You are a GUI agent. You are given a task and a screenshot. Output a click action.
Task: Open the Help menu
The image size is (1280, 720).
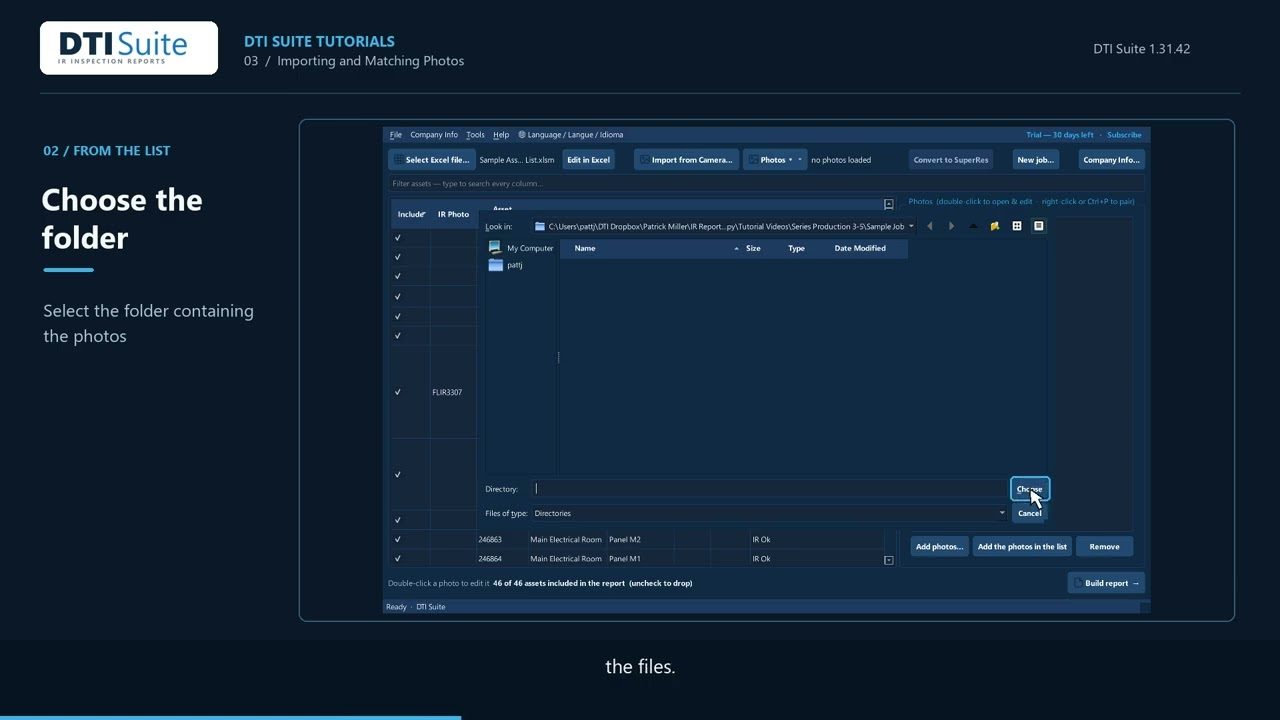pyautogui.click(x=501, y=135)
